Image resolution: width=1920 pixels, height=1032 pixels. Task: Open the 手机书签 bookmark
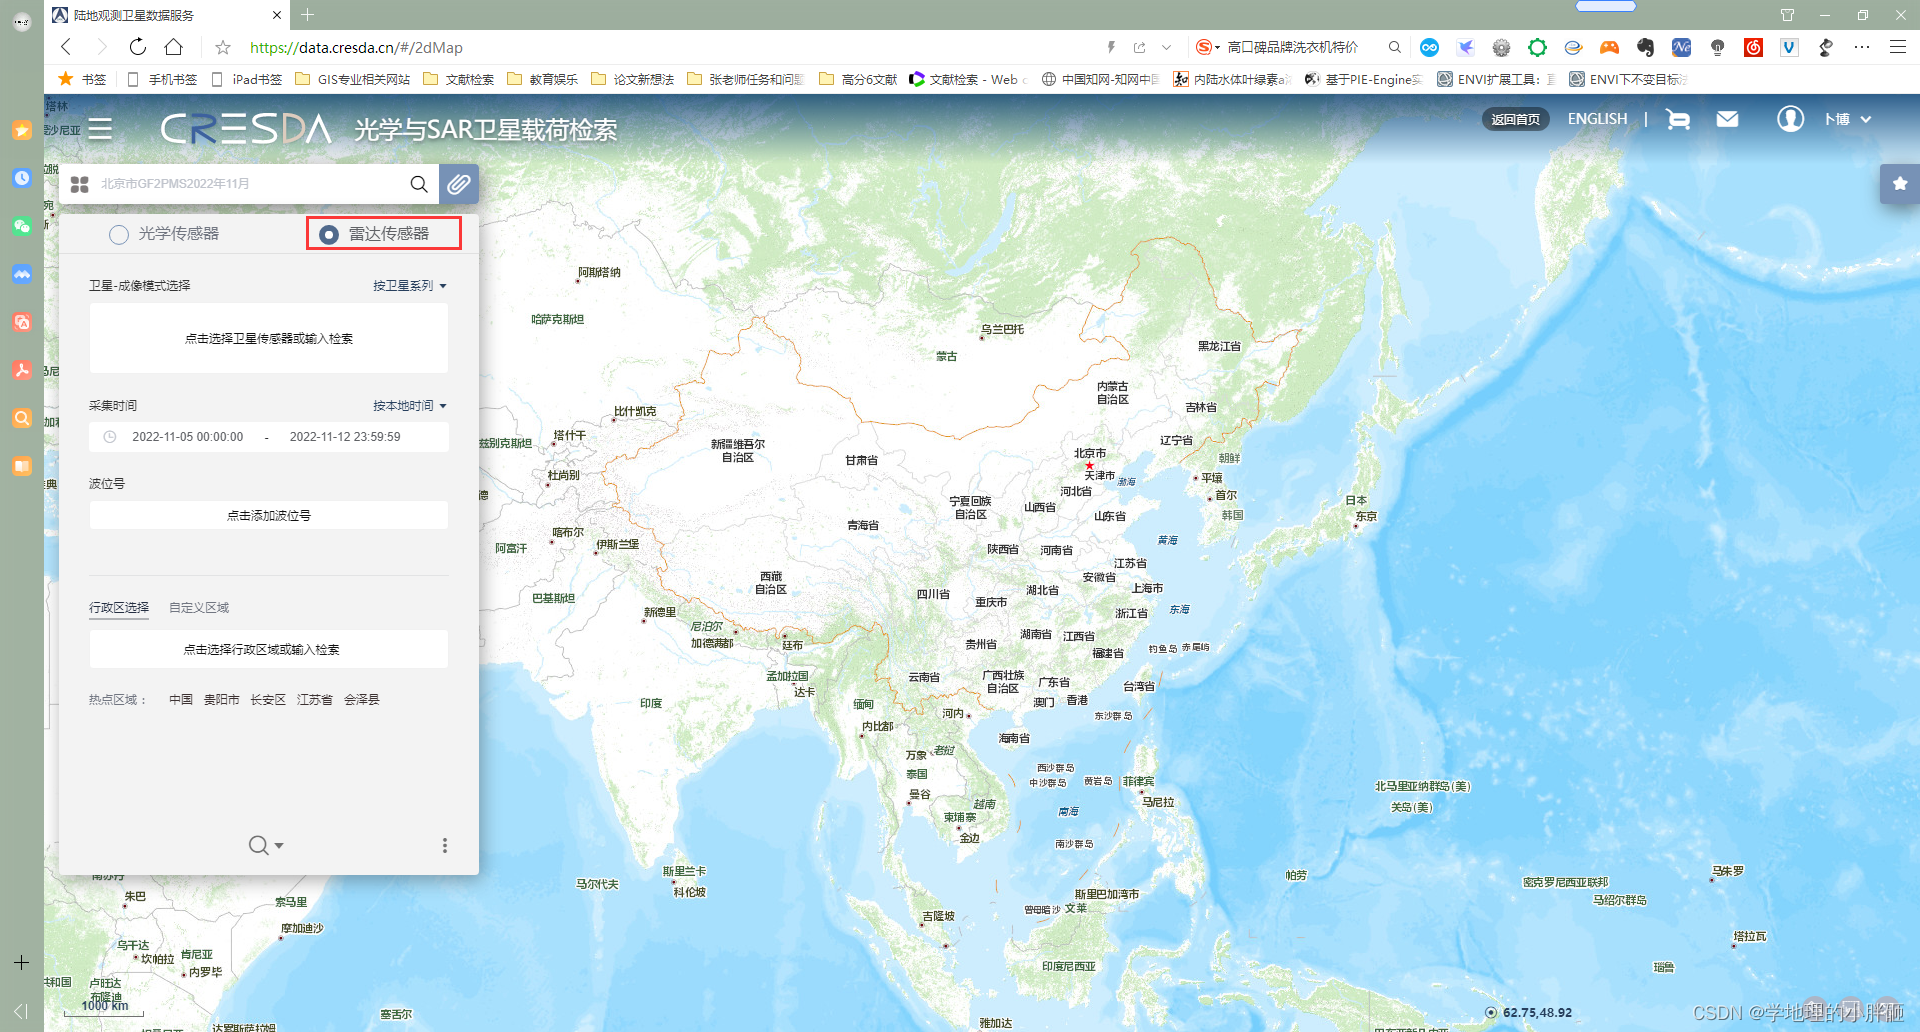coord(163,79)
